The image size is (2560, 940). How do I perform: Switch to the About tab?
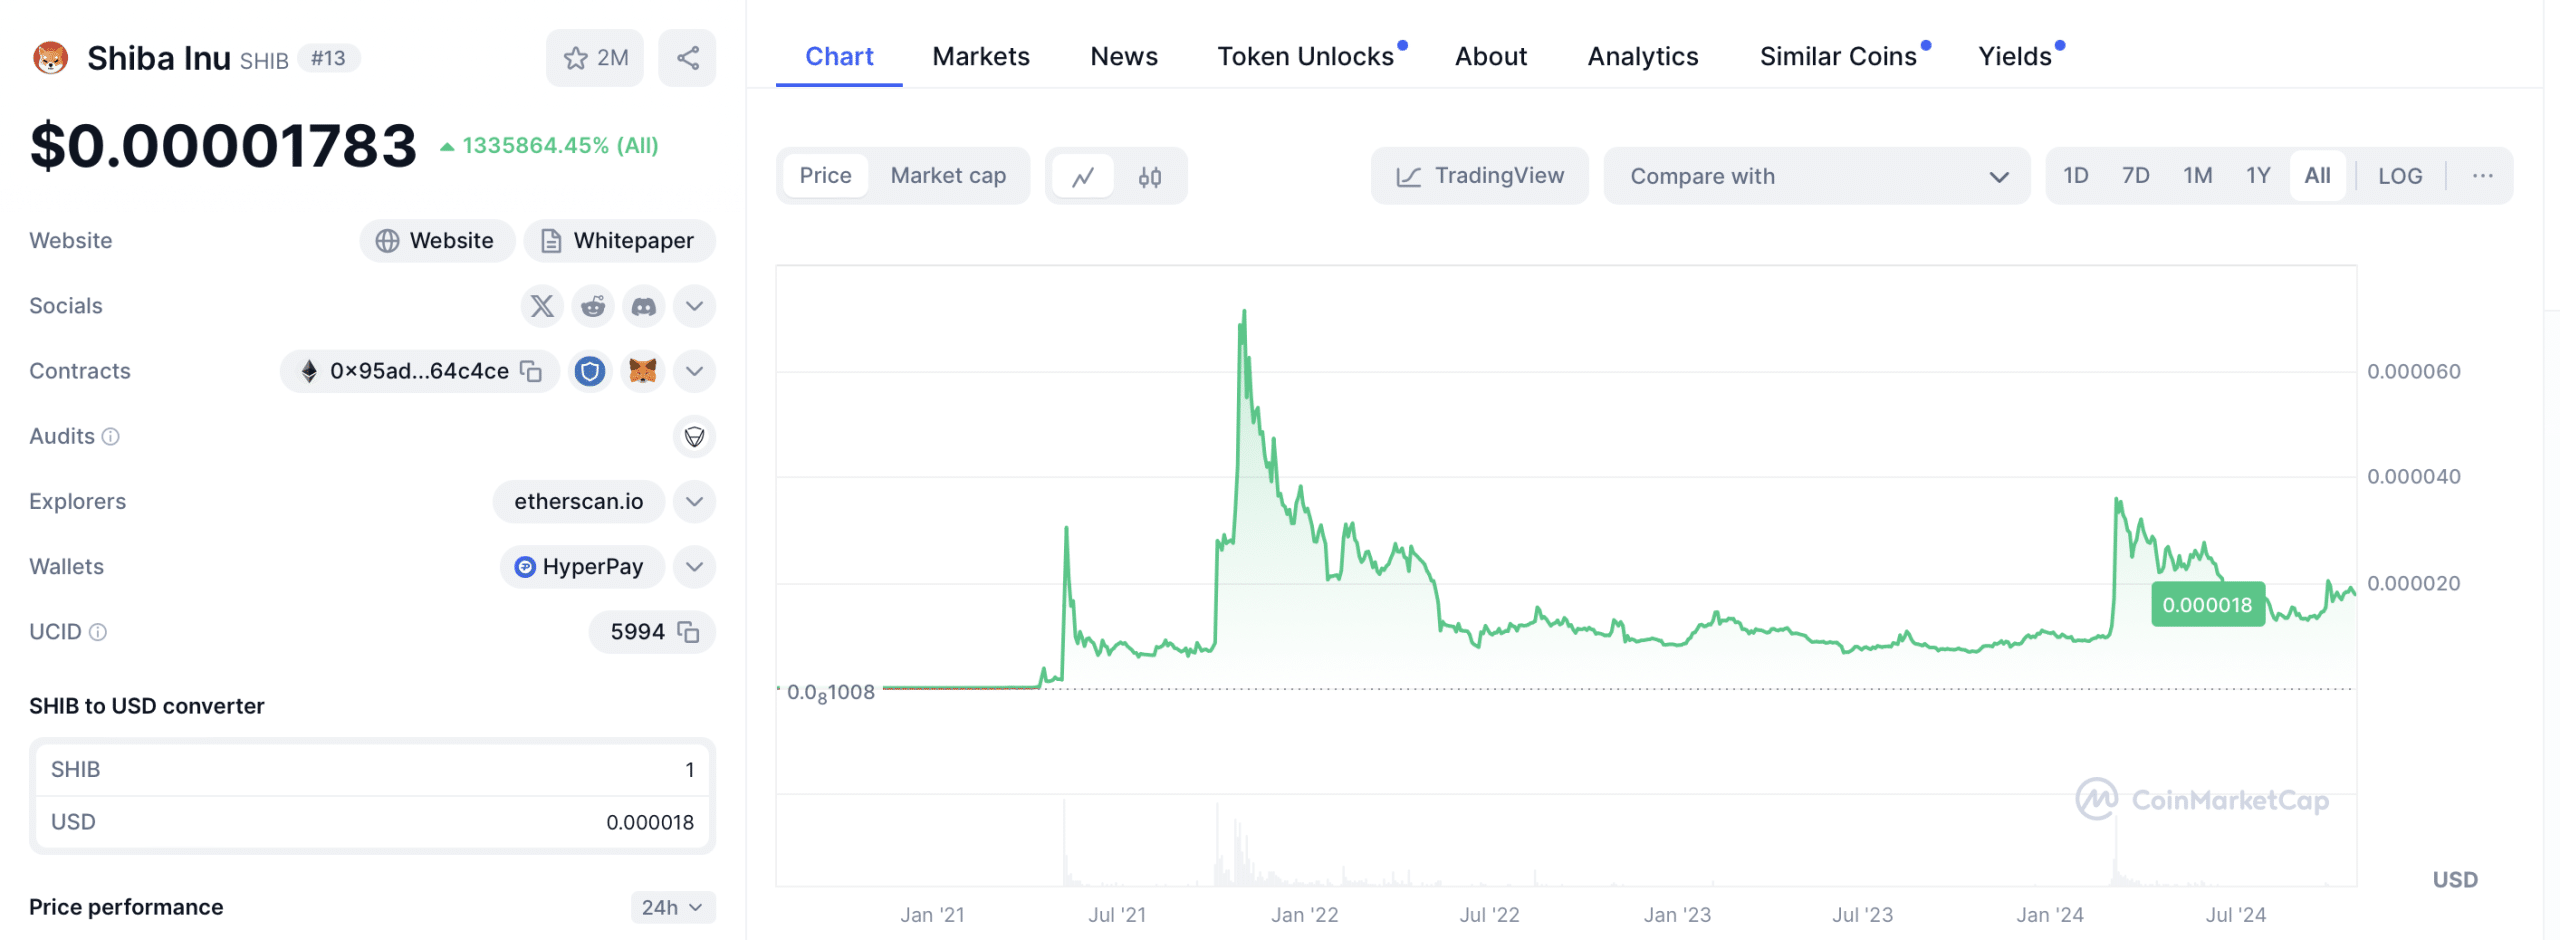point(1490,57)
